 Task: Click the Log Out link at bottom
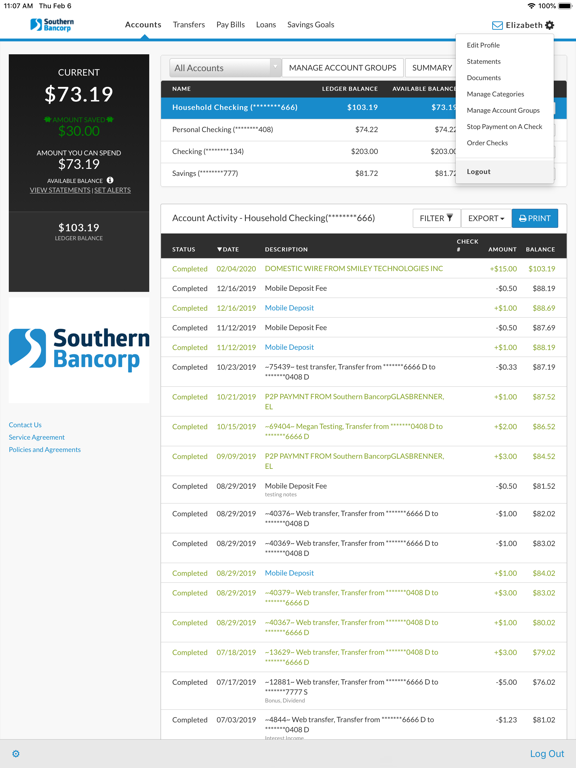pyautogui.click(x=547, y=754)
